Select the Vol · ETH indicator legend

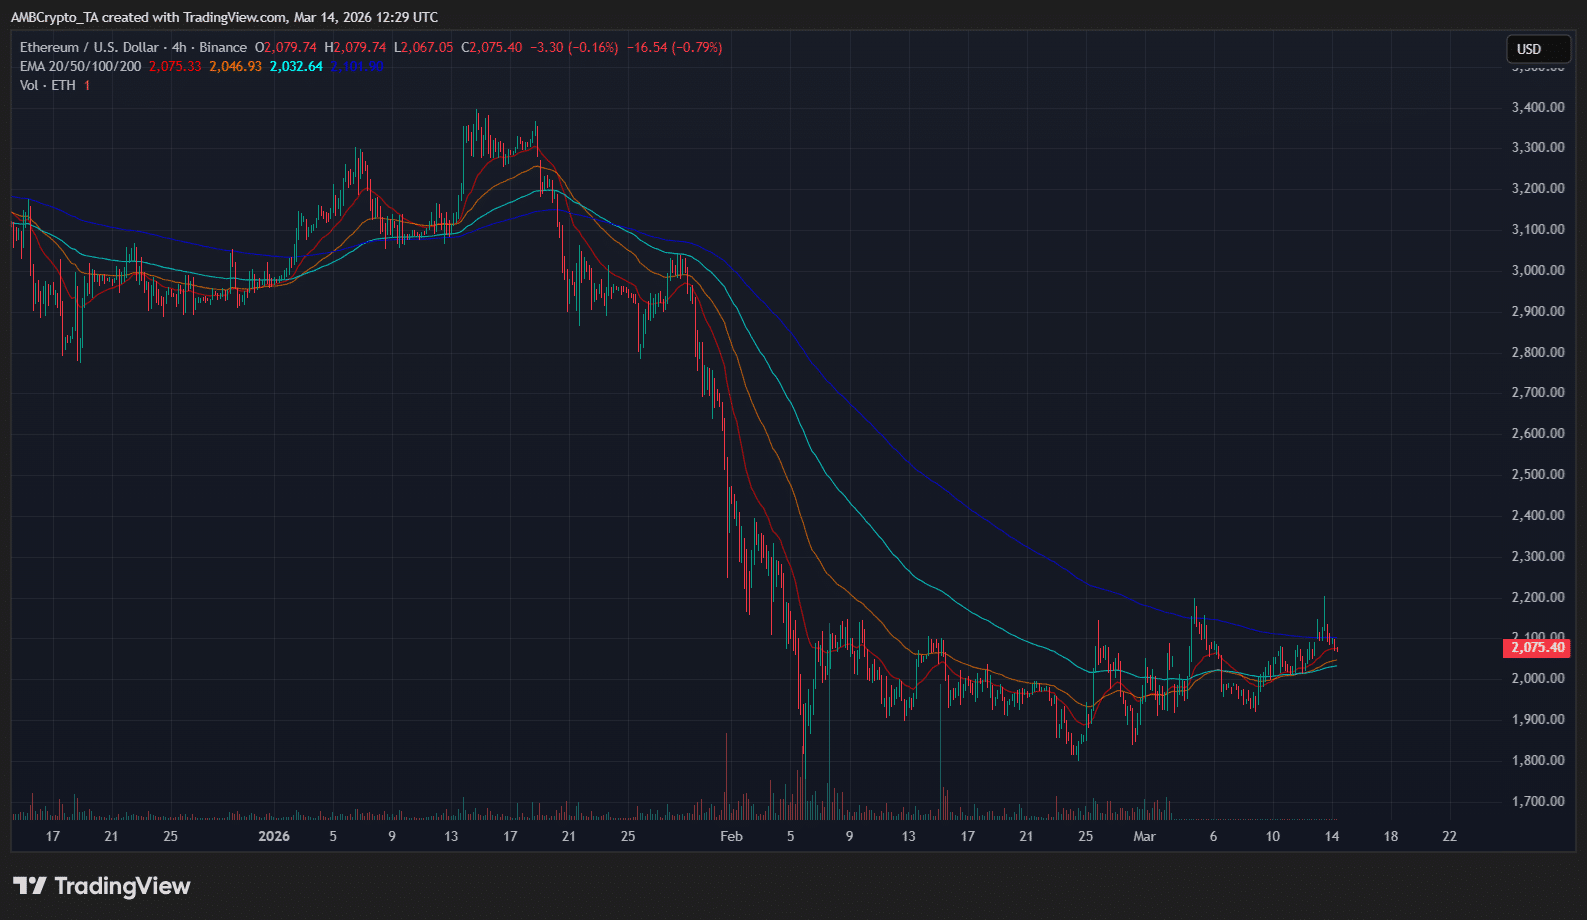[x=47, y=85]
